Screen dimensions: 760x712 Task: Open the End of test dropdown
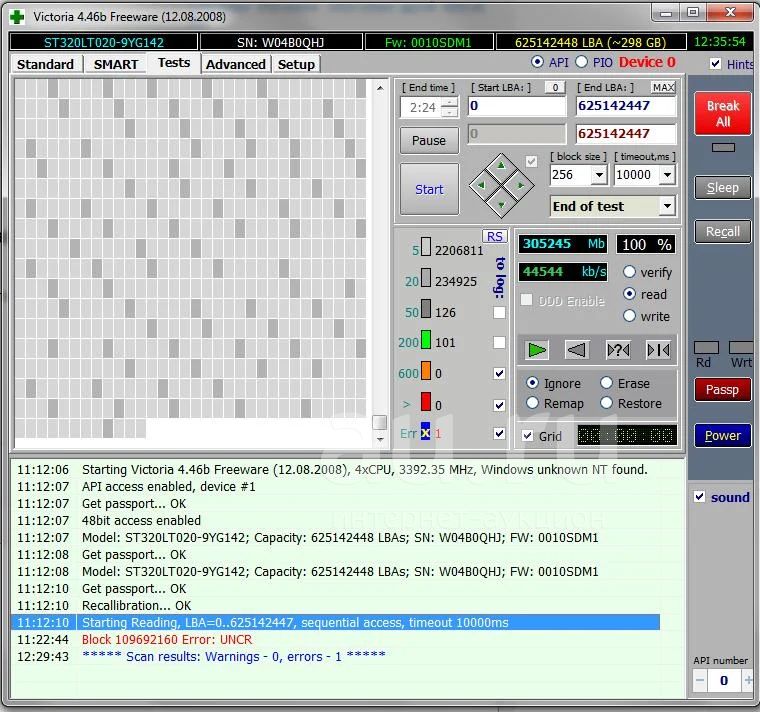tap(667, 206)
